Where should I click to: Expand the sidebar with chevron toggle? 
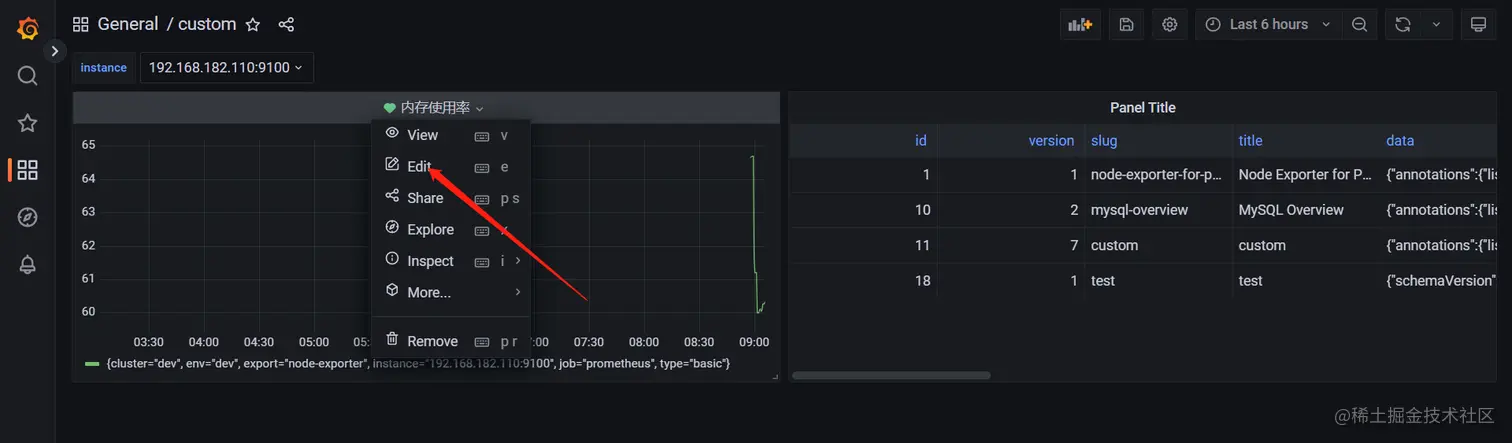tap(55, 50)
